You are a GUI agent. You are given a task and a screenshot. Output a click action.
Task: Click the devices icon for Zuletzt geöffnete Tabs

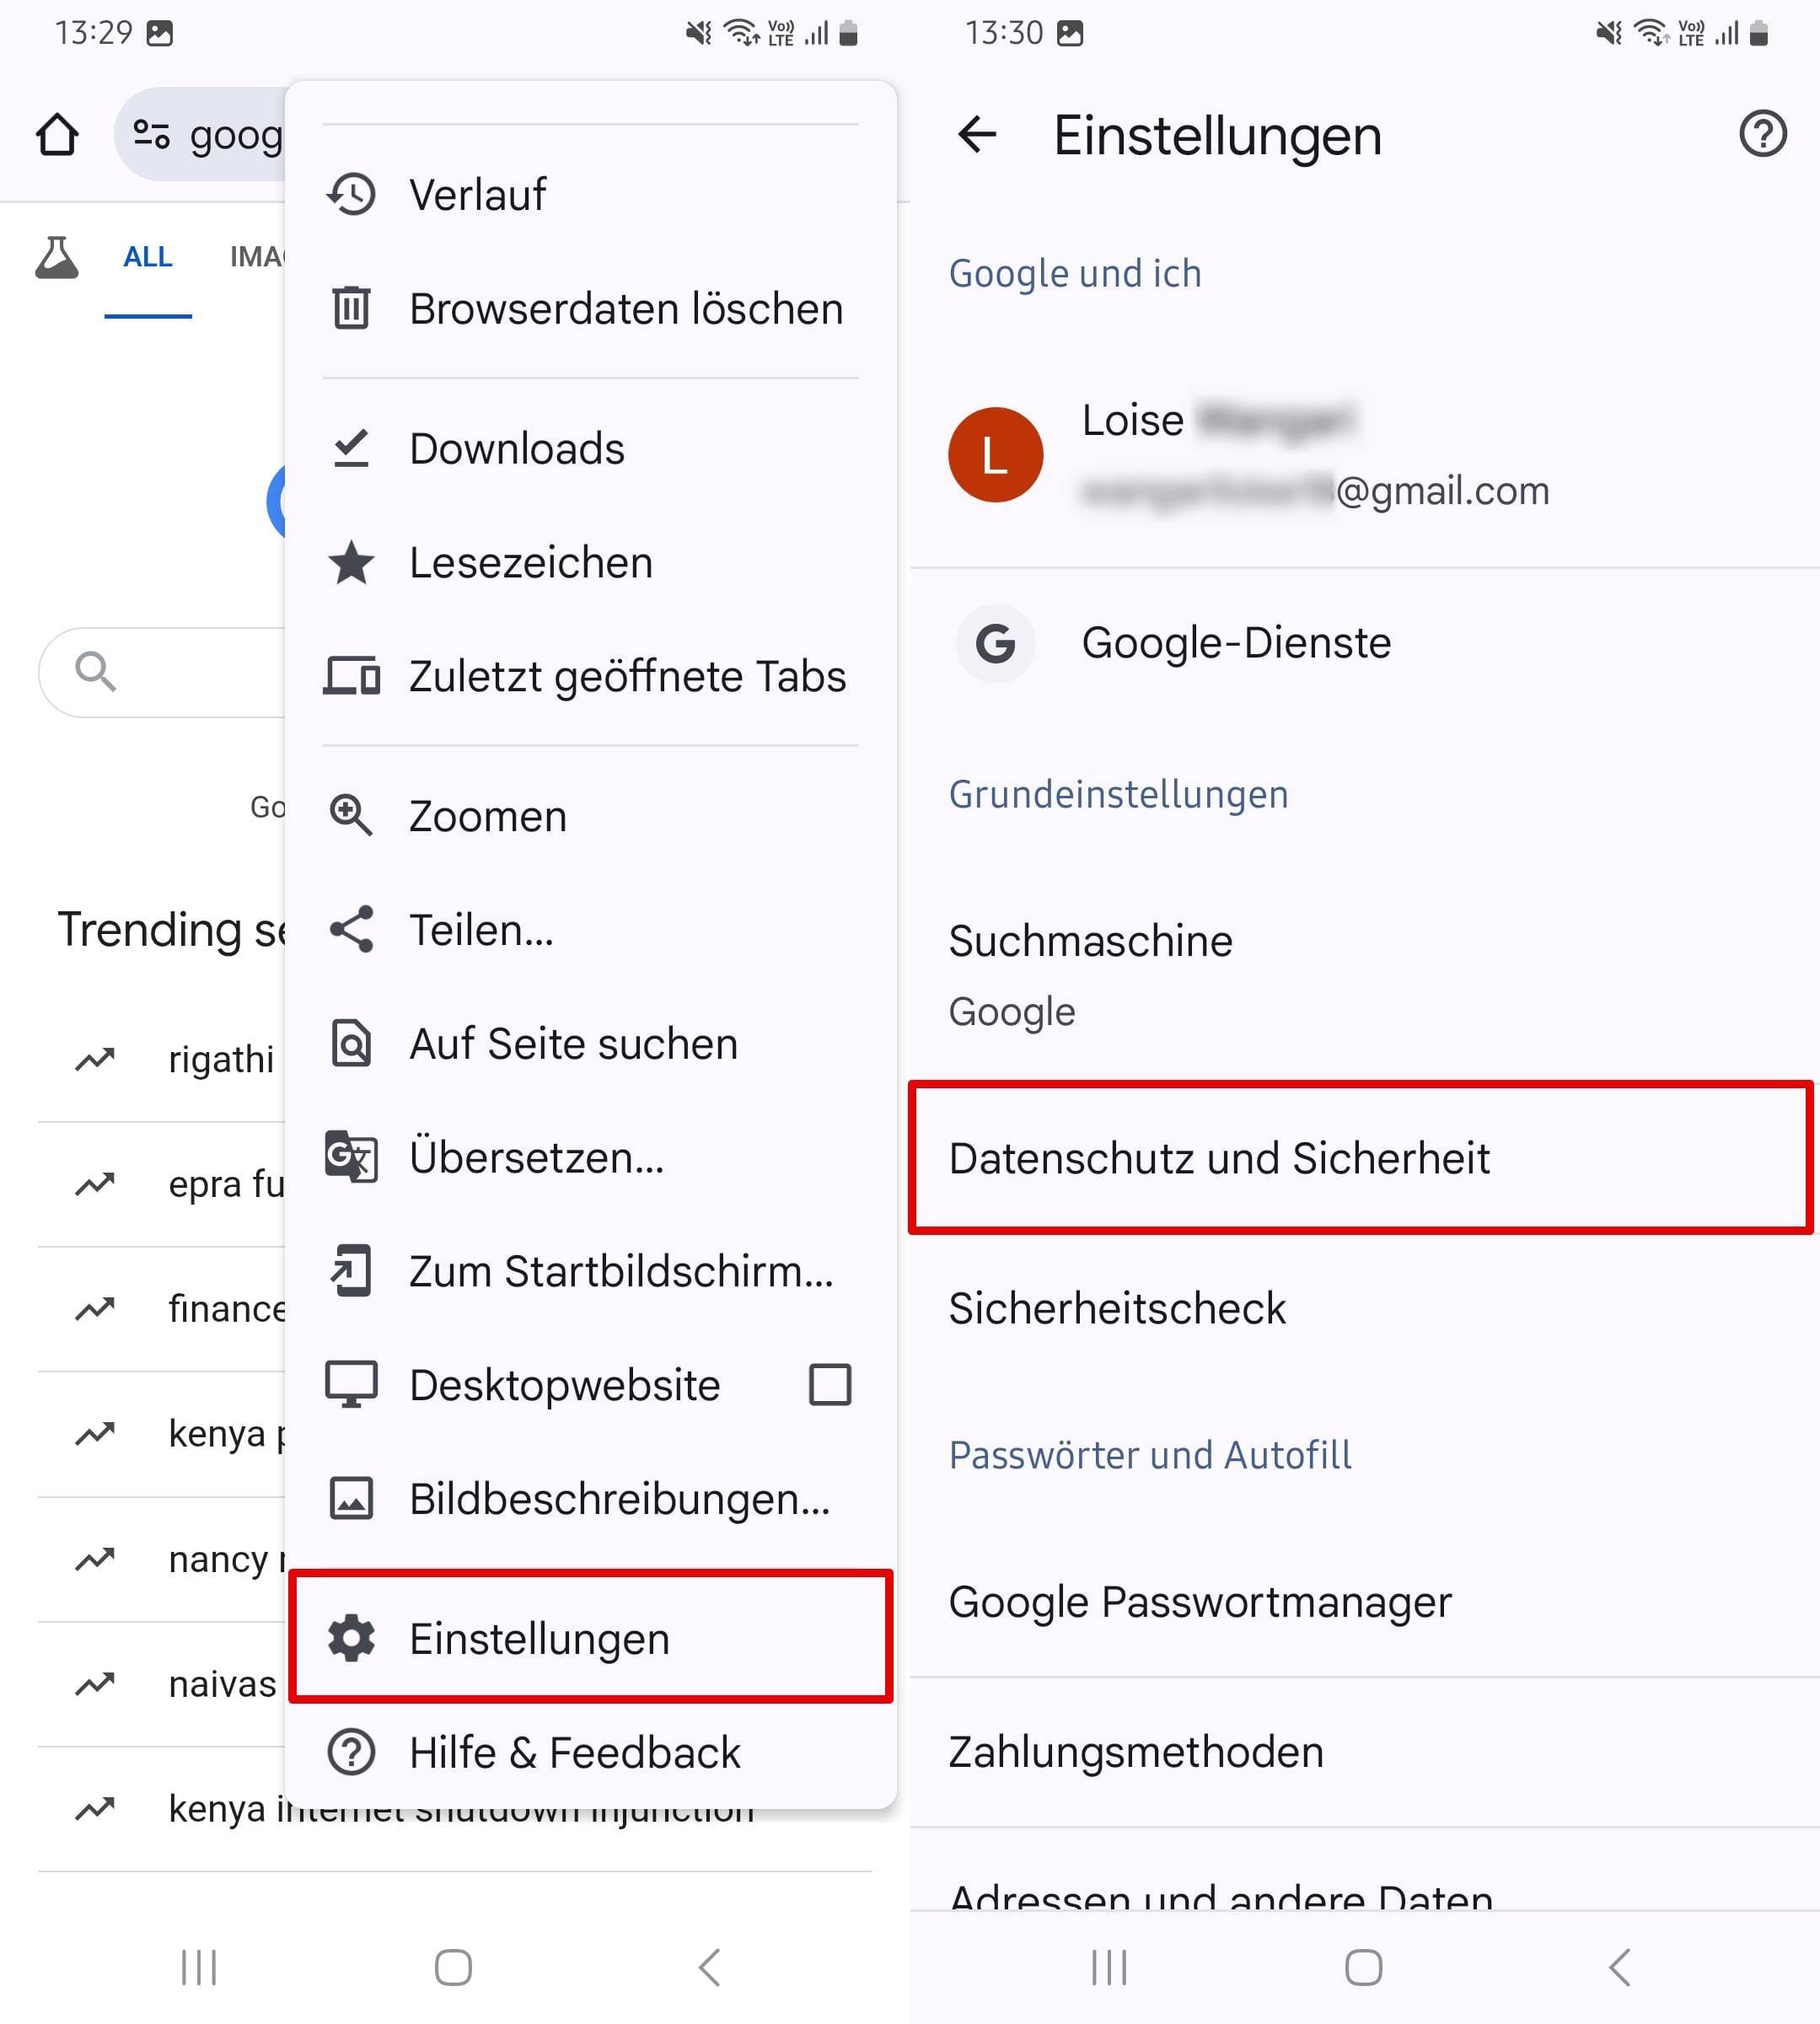[351, 676]
